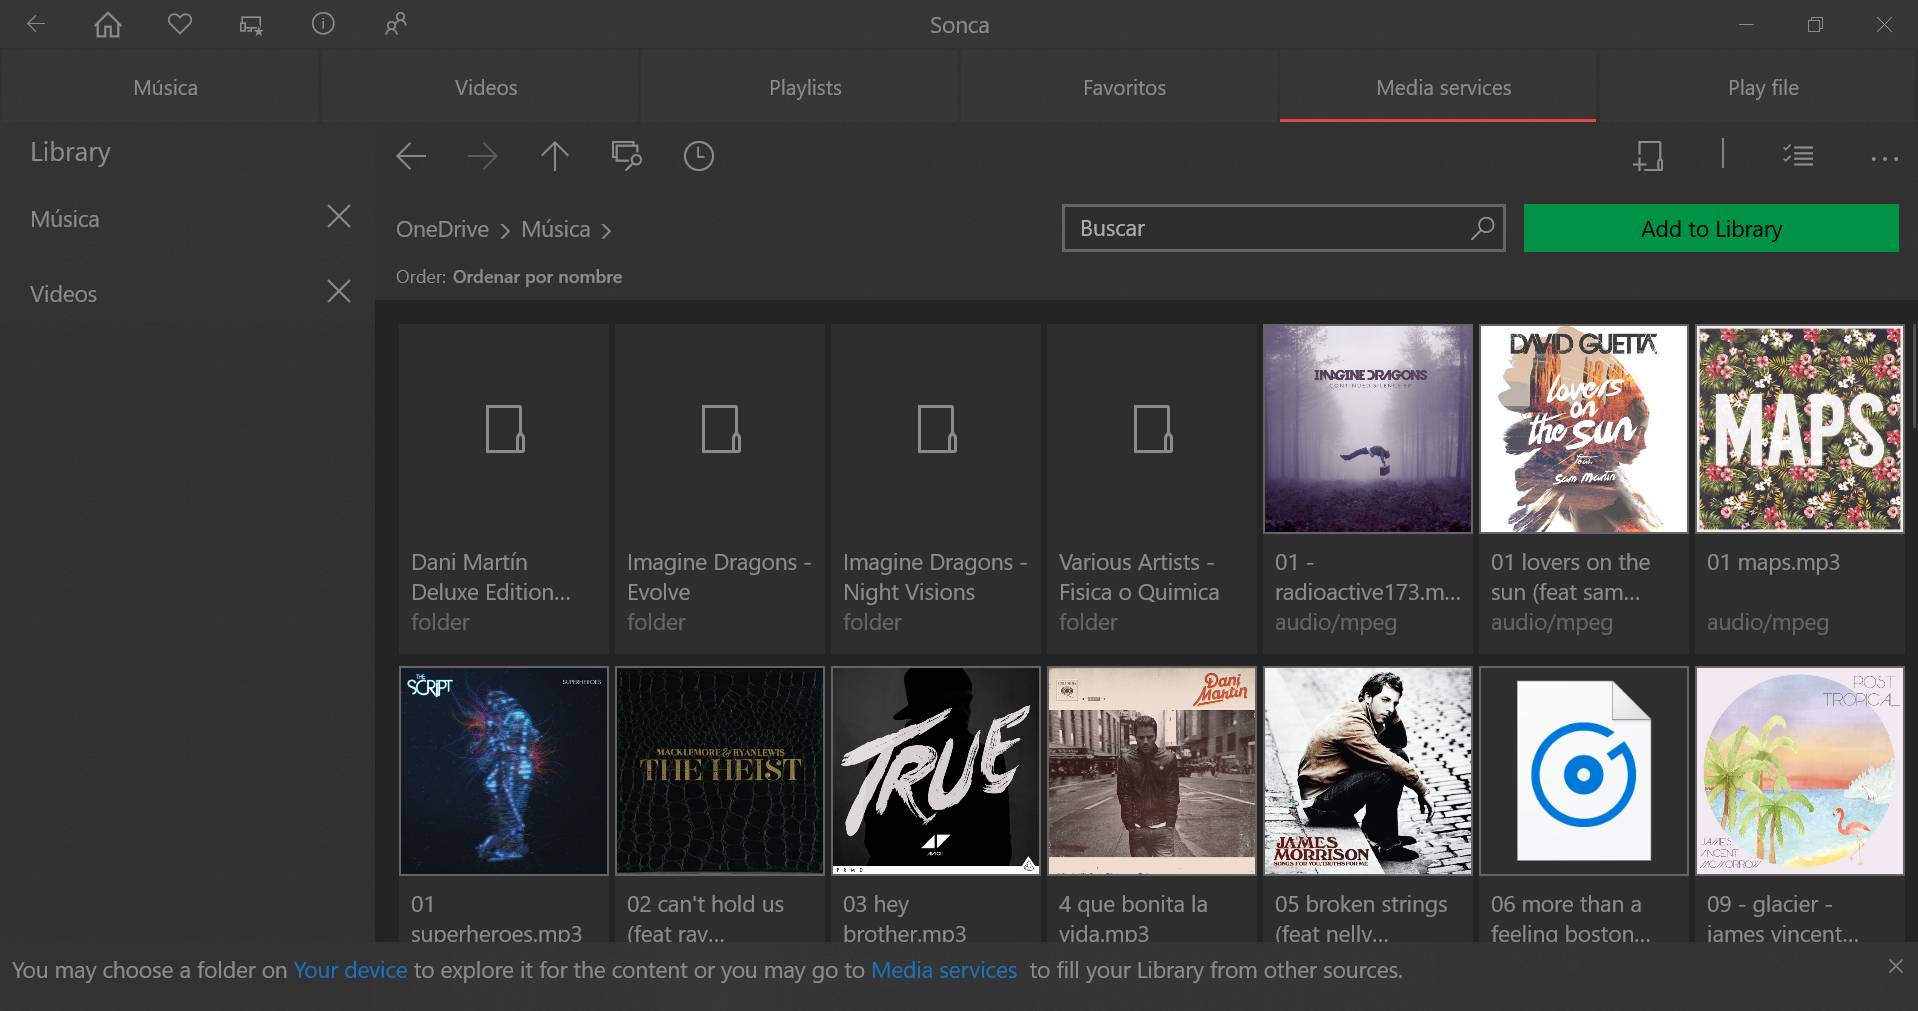Click inside the Buscar search field
The height and width of the screenshot is (1011, 1918).
point(1265,228)
